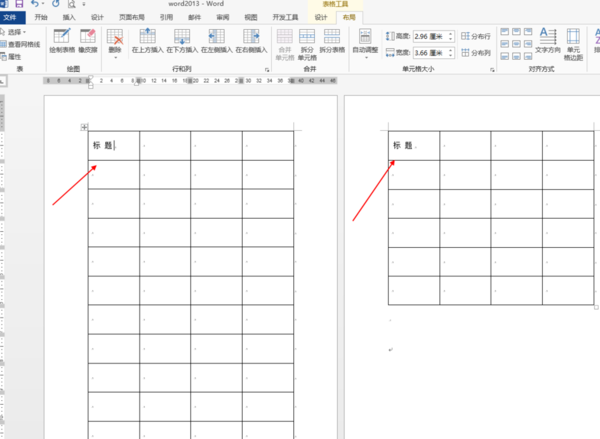Click the table move handle on the left page
Image resolution: width=600 pixels, height=439 pixels.
point(84,127)
